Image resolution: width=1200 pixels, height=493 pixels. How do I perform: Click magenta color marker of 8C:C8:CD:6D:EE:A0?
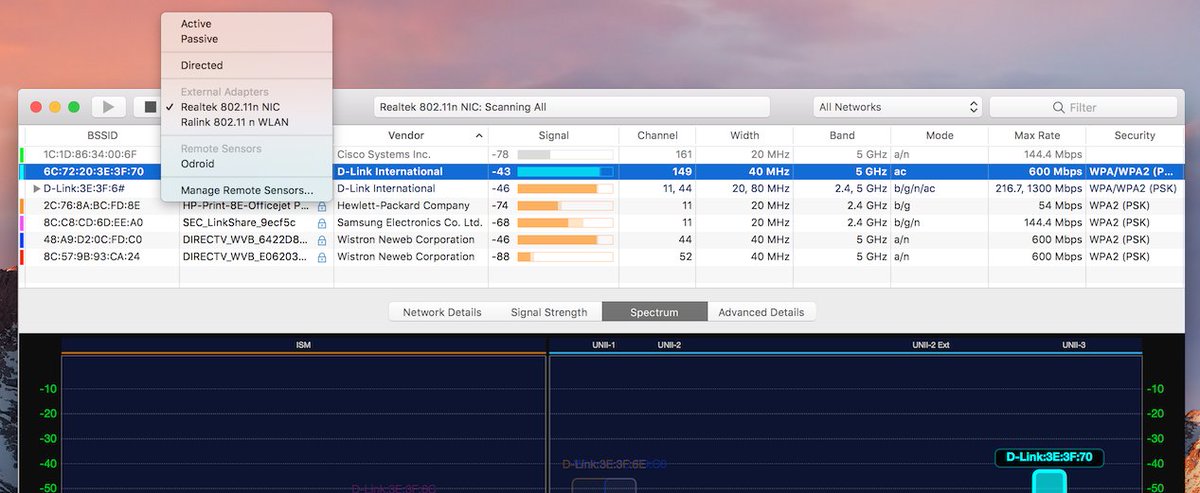[22, 223]
